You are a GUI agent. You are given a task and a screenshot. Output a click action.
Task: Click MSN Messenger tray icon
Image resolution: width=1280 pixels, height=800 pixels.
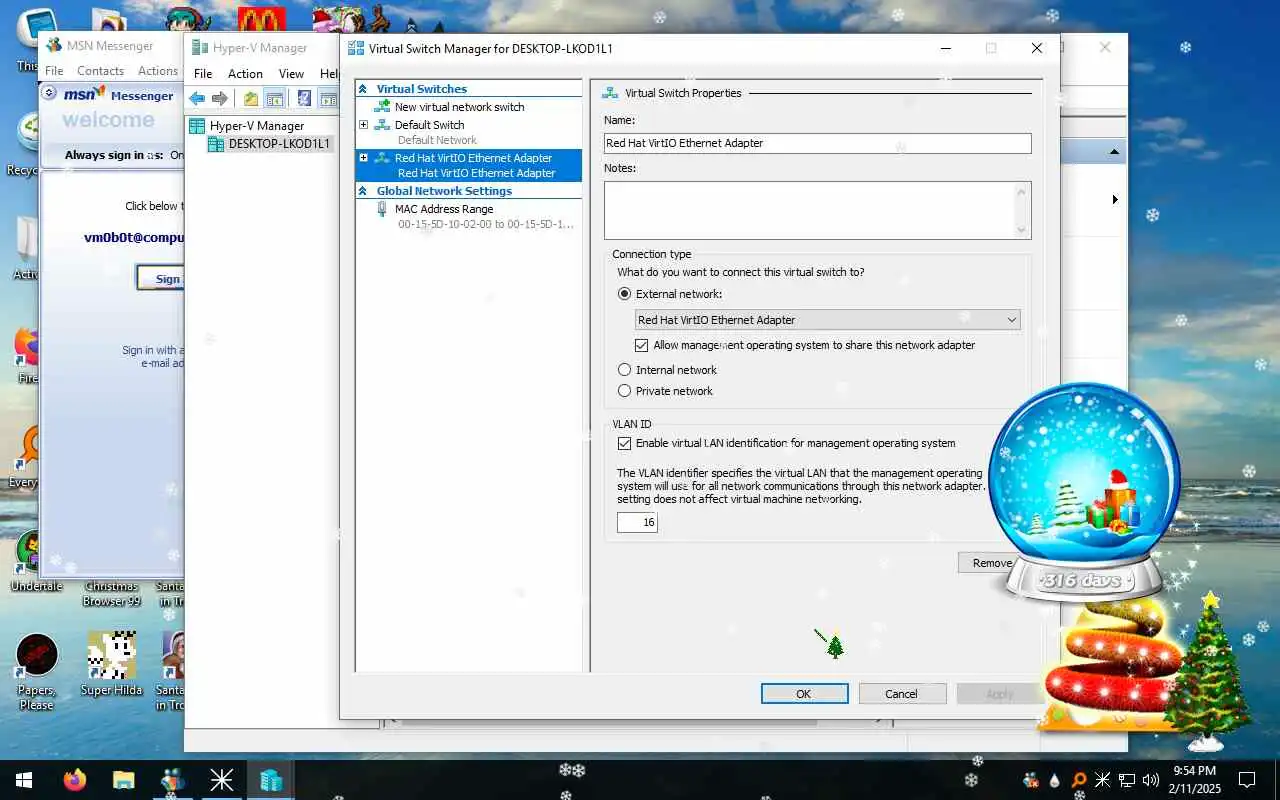click(1031, 780)
